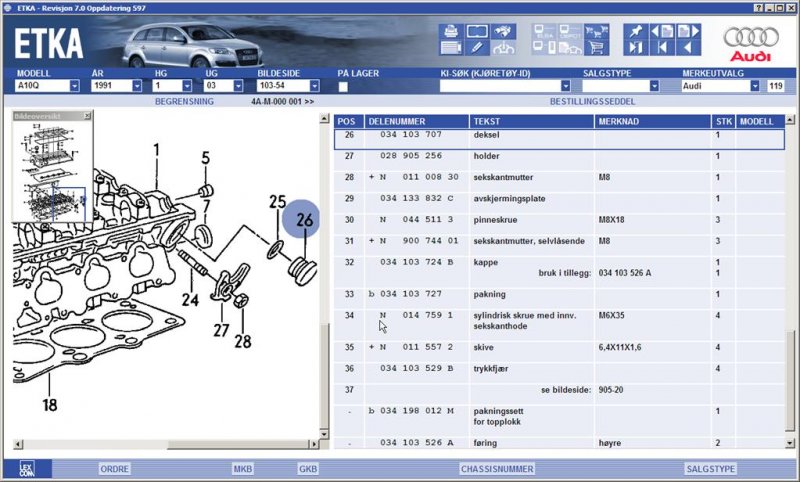Viewport: 800px width, 482px height.
Task: Open the BILDESIDE dropdown 103-54
Action: point(314,86)
